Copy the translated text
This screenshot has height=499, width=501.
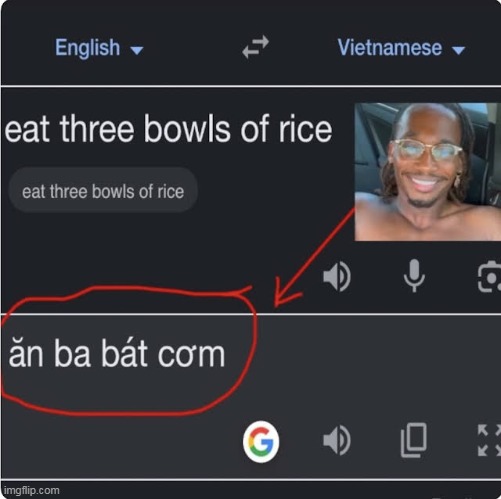click(414, 440)
